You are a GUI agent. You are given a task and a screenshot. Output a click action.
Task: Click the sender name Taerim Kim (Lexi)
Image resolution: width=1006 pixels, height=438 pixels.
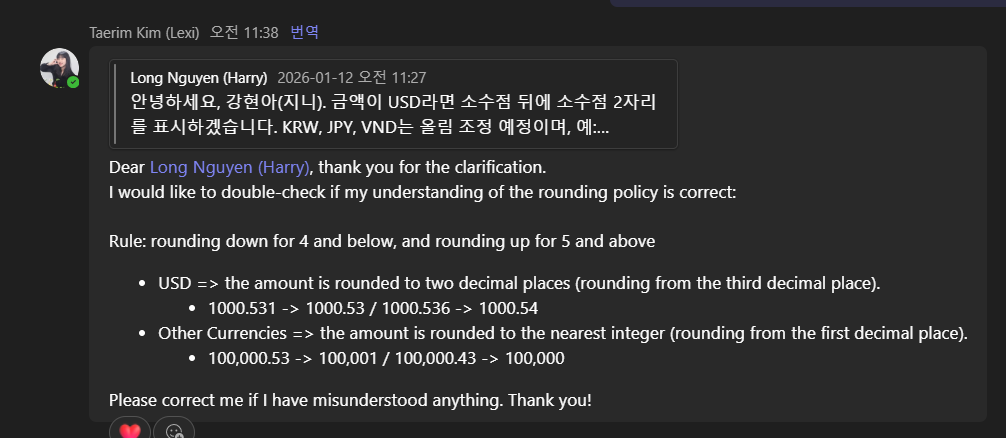pyautogui.click(x=145, y=32)
